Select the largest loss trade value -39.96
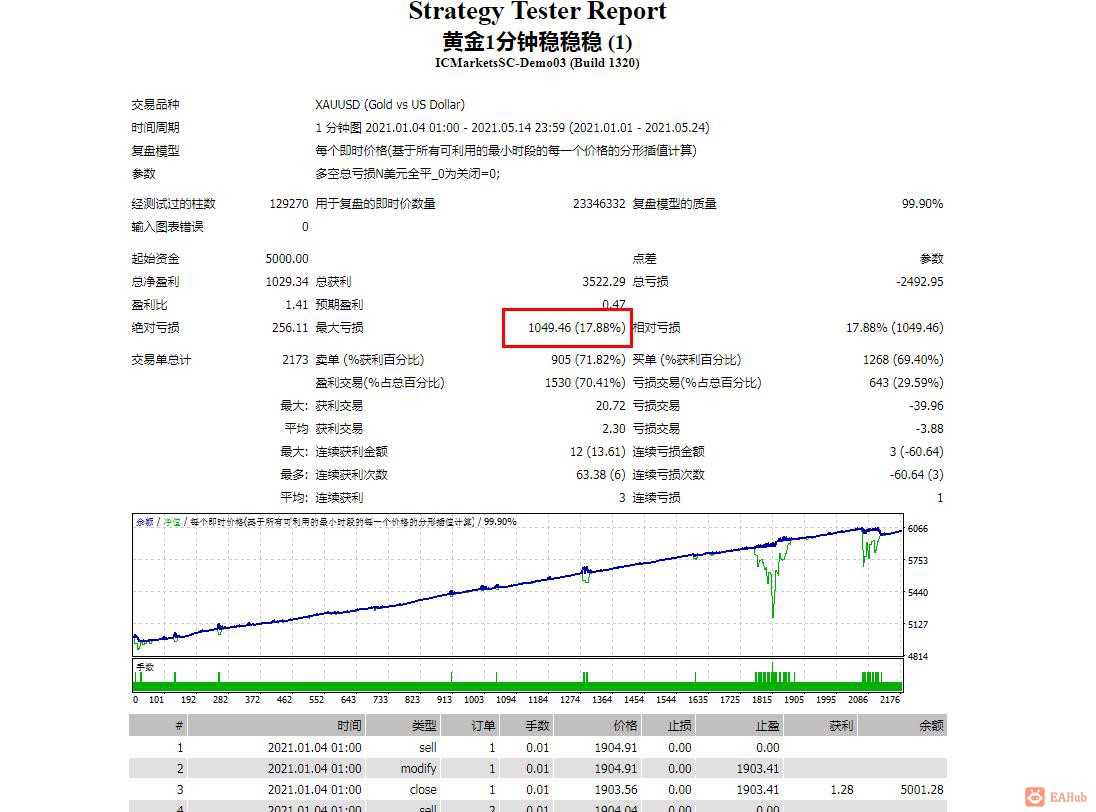This screenshot has width=1096, height=812. [x=926, y=407]
